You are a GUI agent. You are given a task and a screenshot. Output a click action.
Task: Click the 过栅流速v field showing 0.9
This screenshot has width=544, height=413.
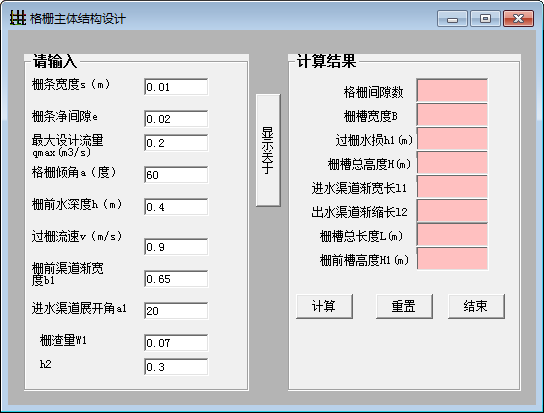click(176, 247)
